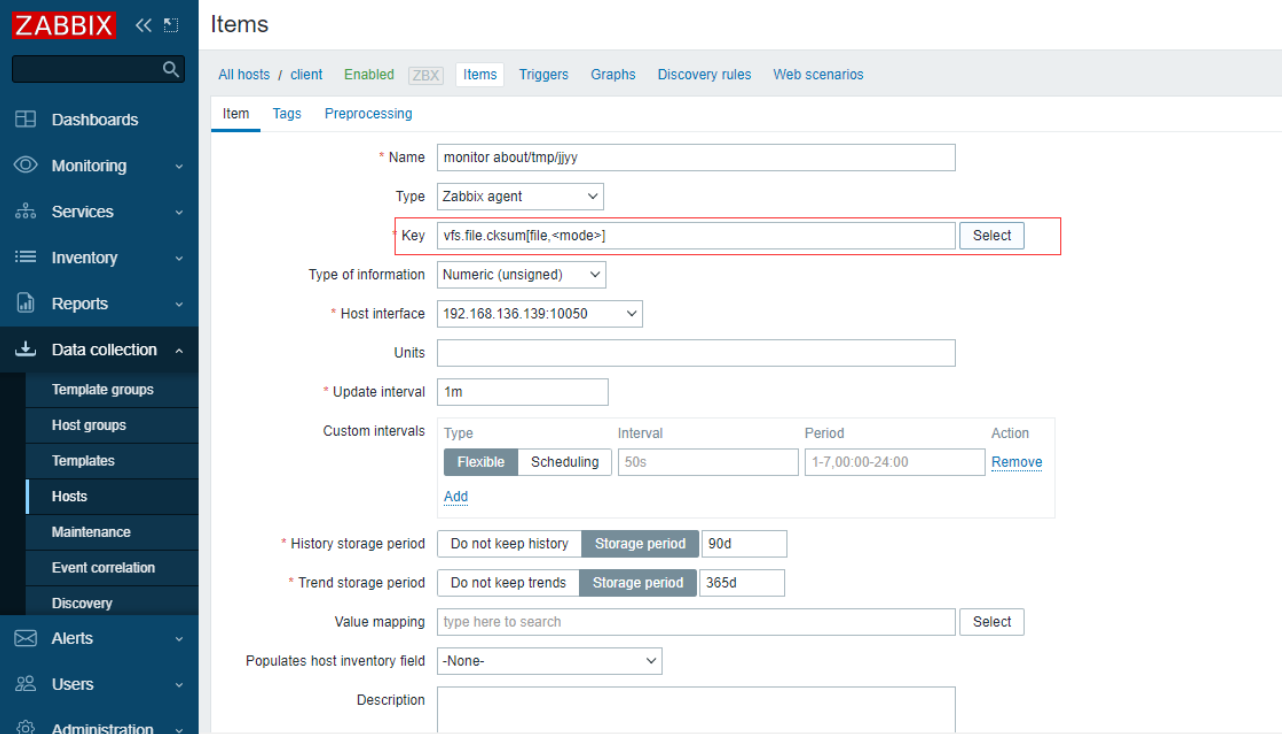Click Select button next to Key

992,236
